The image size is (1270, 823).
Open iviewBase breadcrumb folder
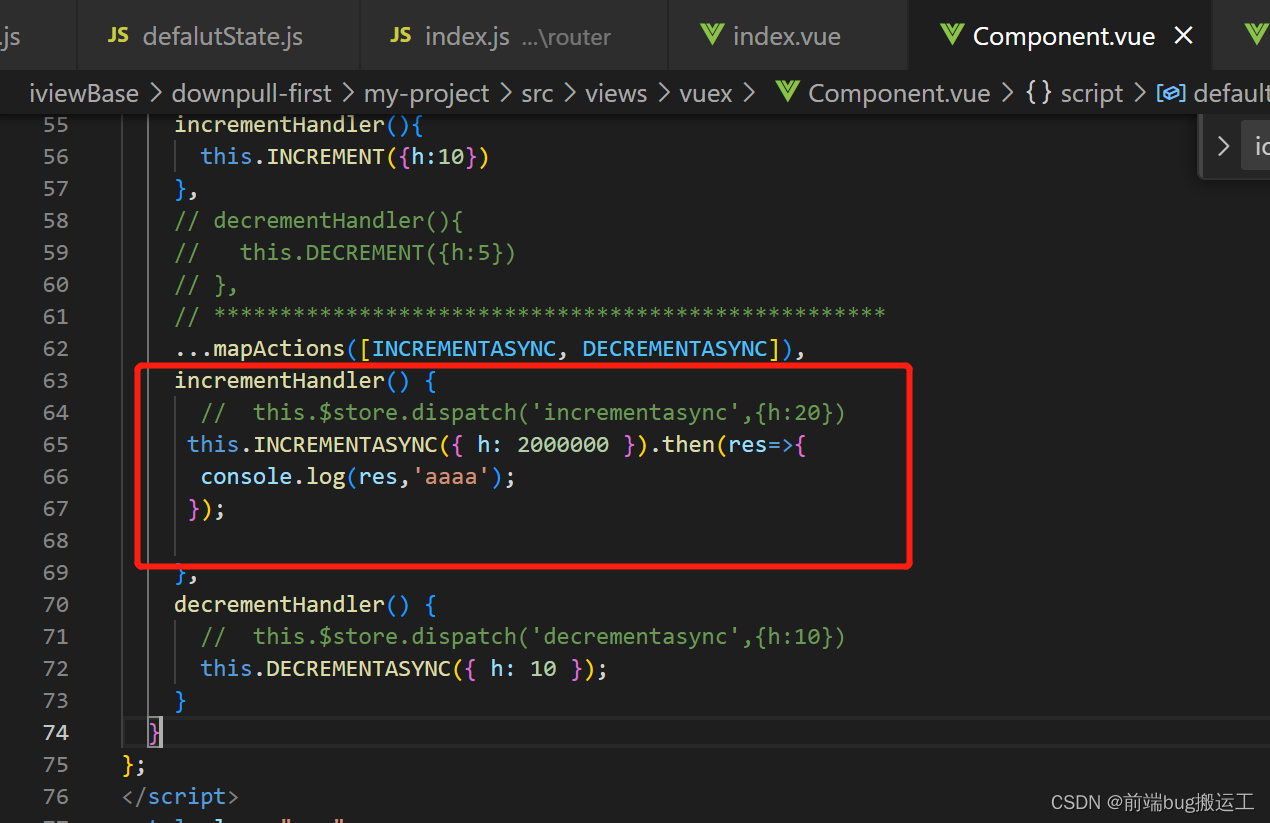84,94
